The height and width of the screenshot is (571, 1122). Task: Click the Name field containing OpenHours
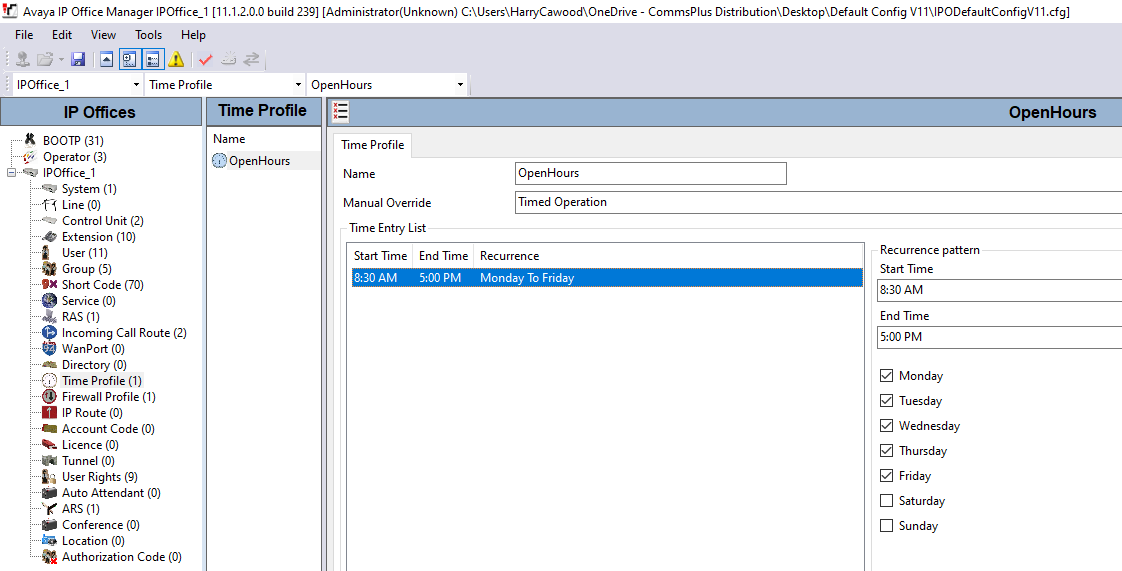(x=650, y=173)
